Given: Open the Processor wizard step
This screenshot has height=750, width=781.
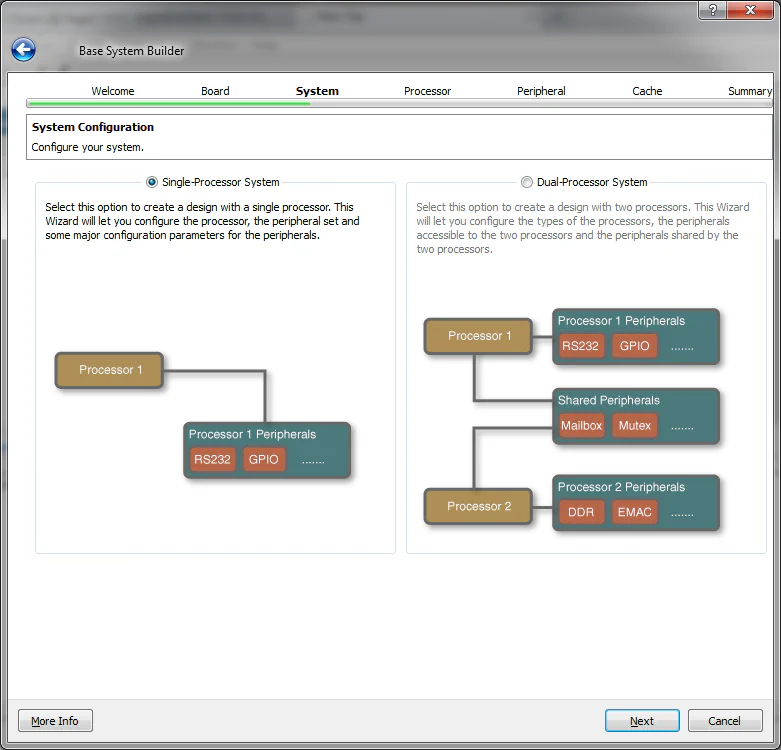Looking at the screenshot, I should (x=427, y=91).
